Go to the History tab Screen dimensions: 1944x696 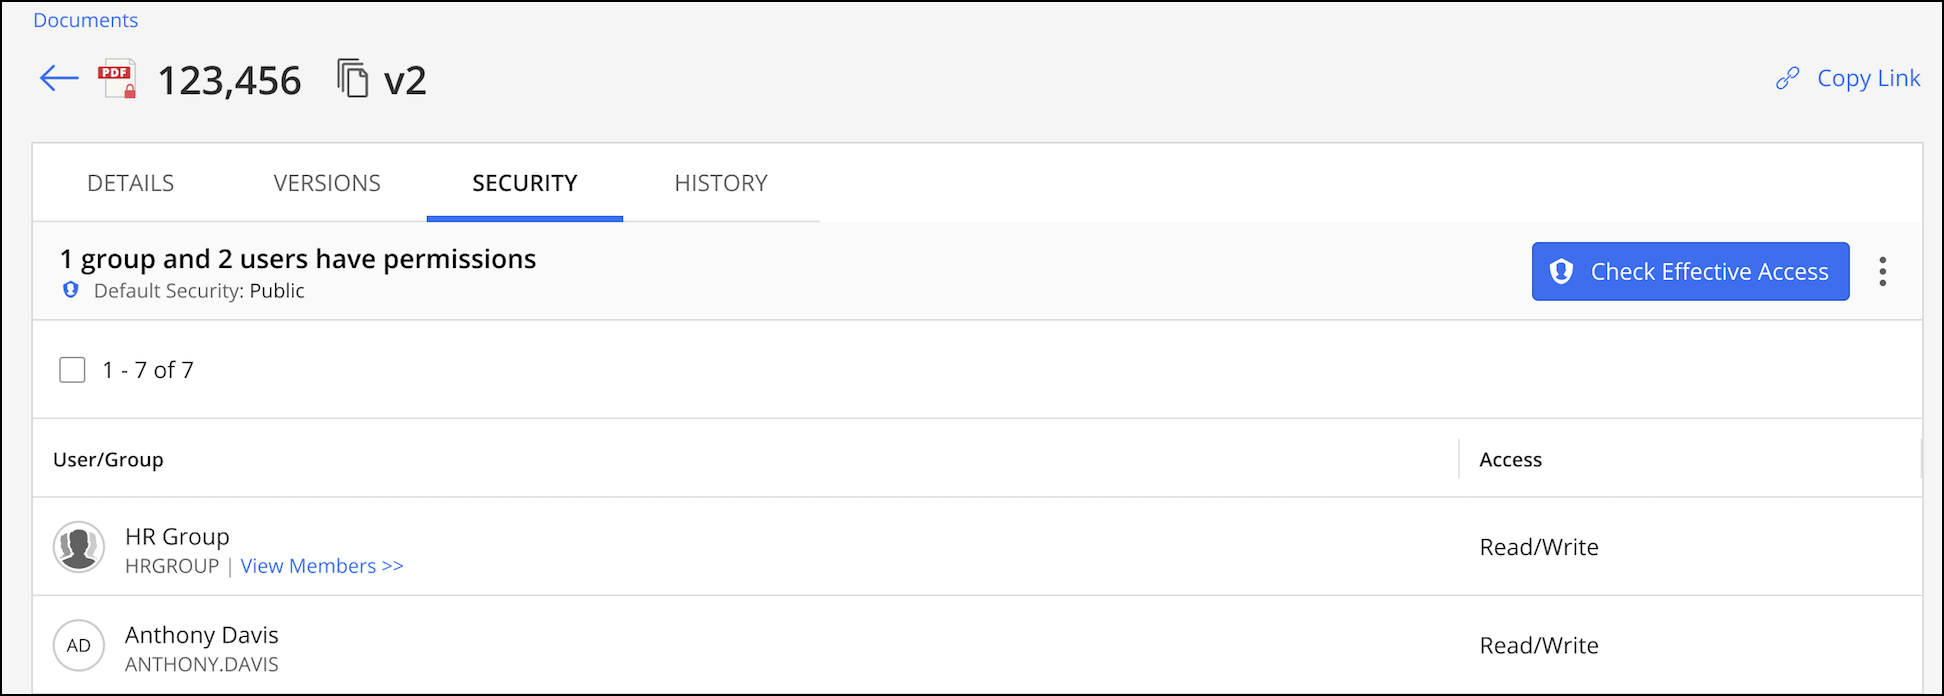[720, 183]
